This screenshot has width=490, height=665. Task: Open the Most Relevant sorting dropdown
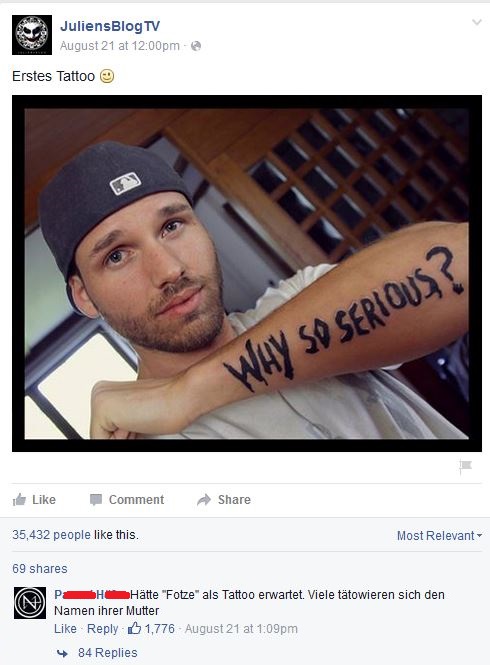pos(440,536)
